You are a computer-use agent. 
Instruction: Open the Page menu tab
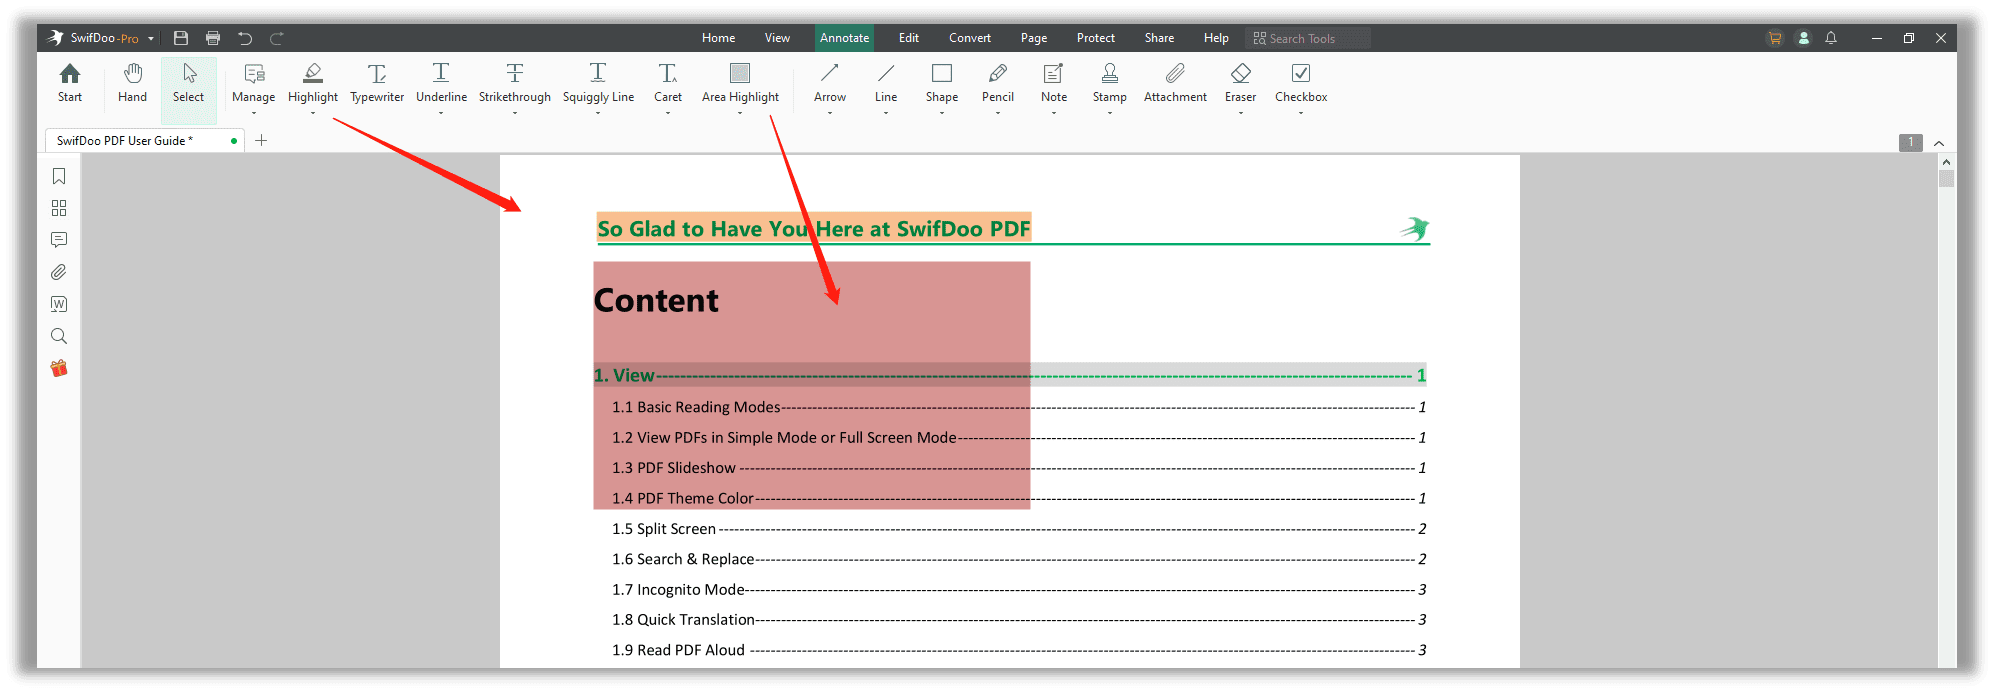coord(1034,38)
